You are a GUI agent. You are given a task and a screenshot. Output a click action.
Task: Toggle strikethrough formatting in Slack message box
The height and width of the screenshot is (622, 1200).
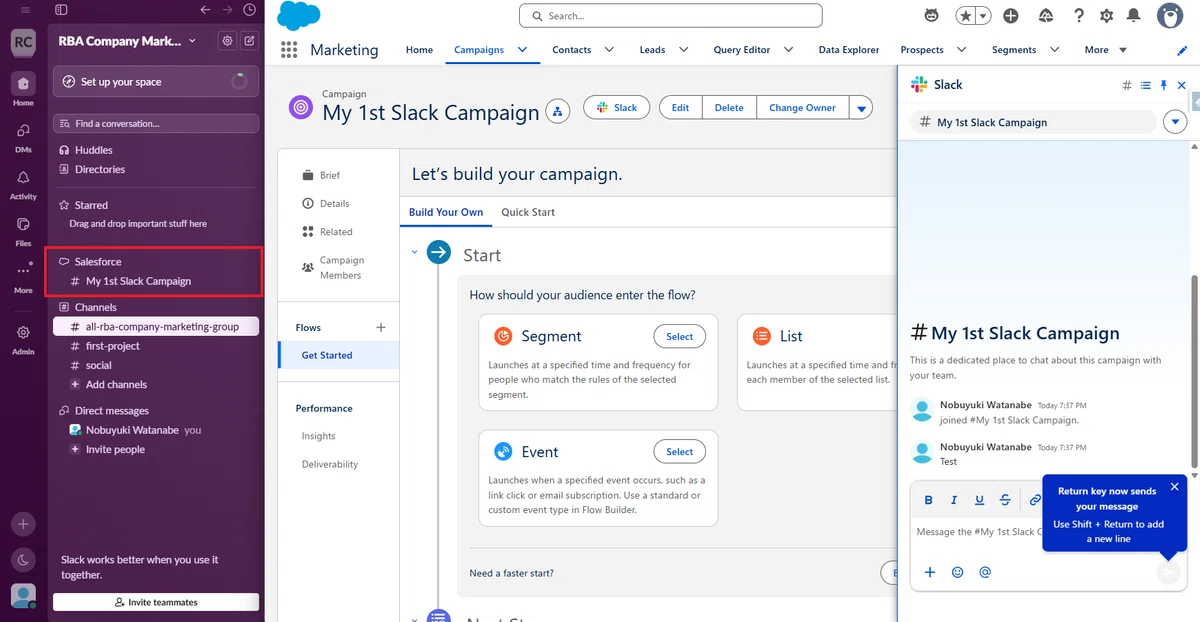(x=1005, y=500)
